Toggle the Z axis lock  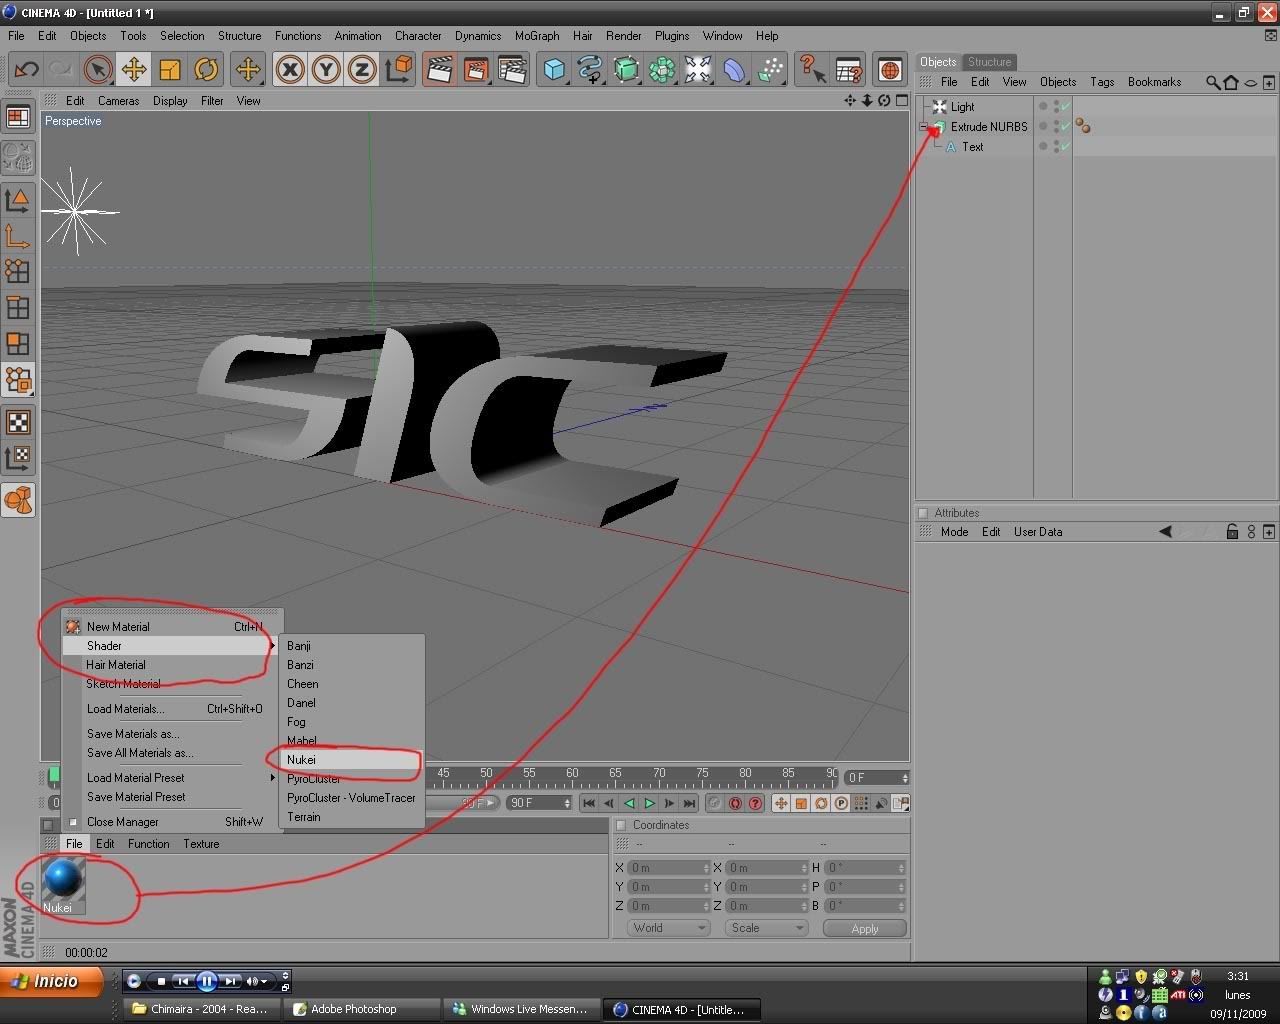click(x=362, y=69)
